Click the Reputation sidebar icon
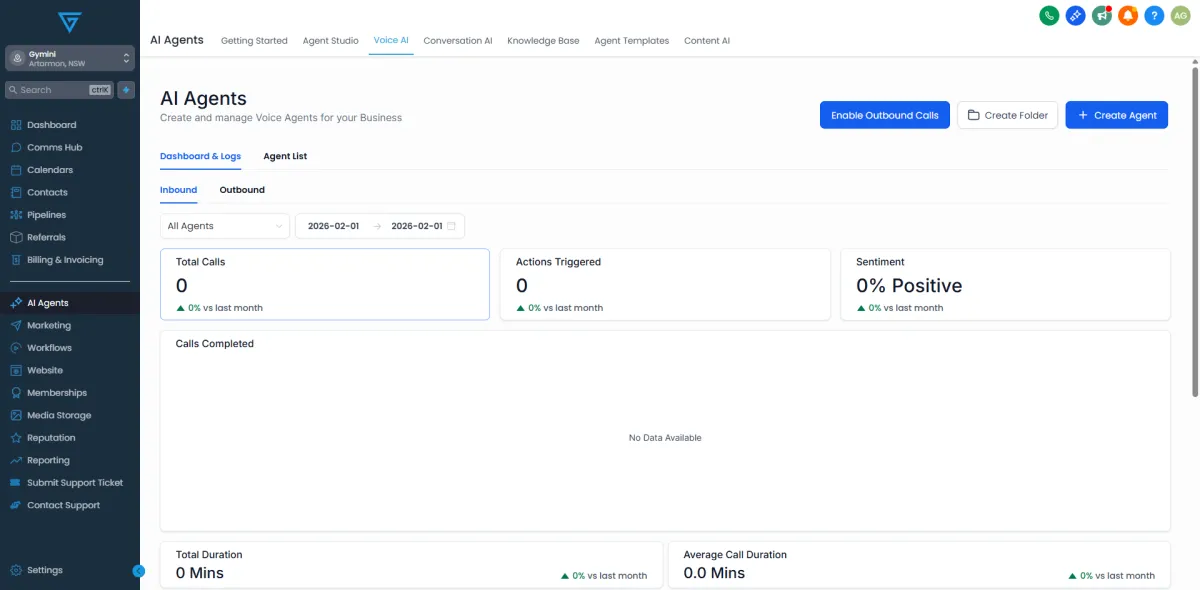The image size is (1200, 590). point(50,437)
